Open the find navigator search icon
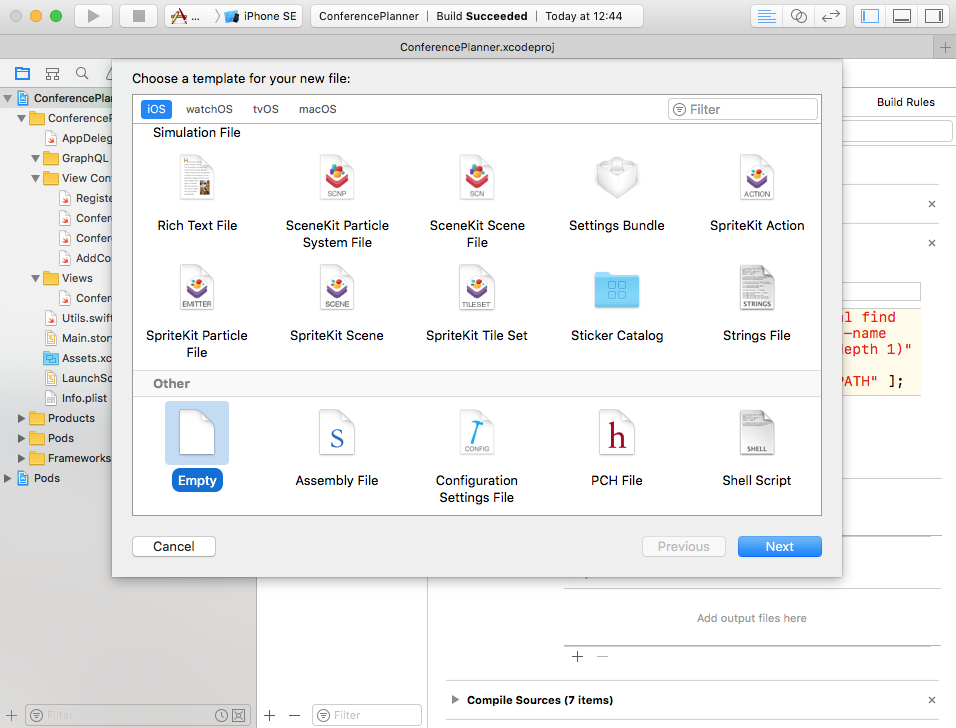 click(82, 74)
